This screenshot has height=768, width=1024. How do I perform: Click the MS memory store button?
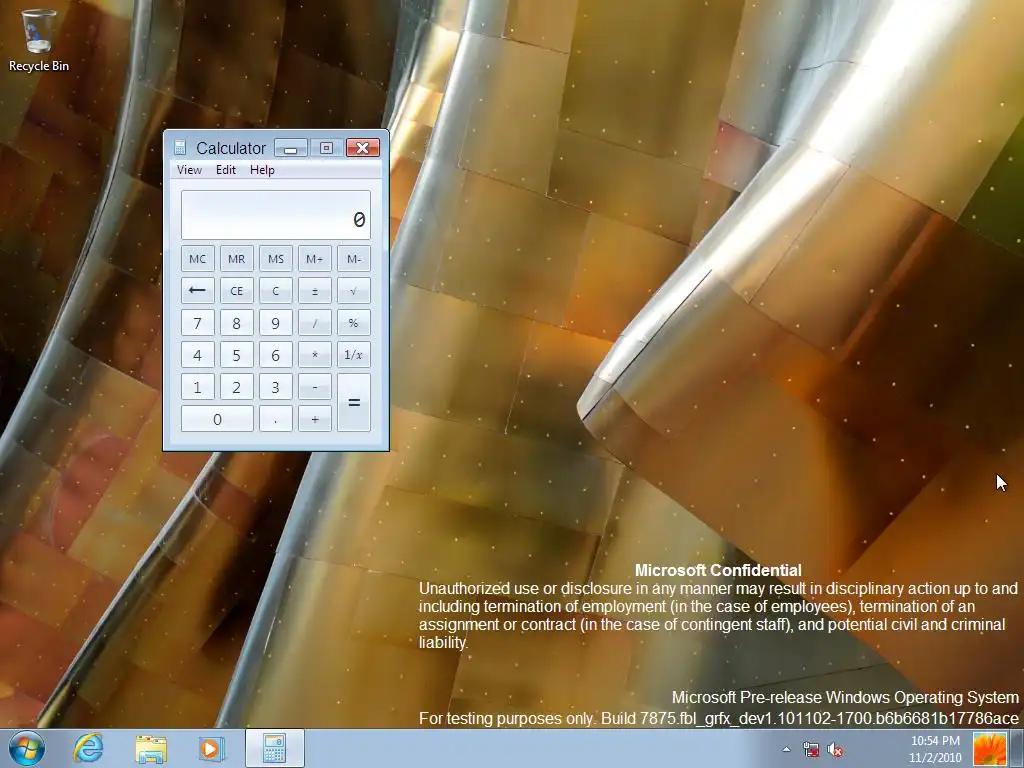(276, 259)
